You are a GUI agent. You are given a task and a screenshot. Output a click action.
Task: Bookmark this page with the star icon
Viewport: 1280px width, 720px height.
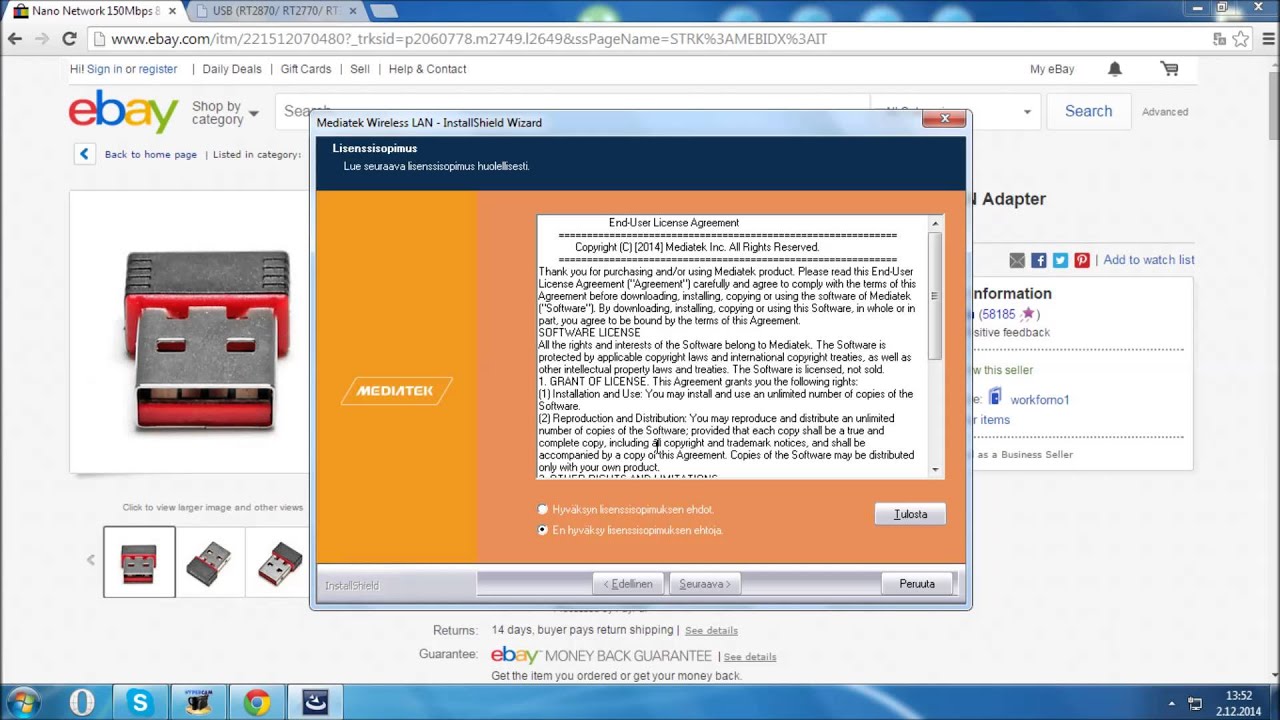click(x=1241, y=39)
